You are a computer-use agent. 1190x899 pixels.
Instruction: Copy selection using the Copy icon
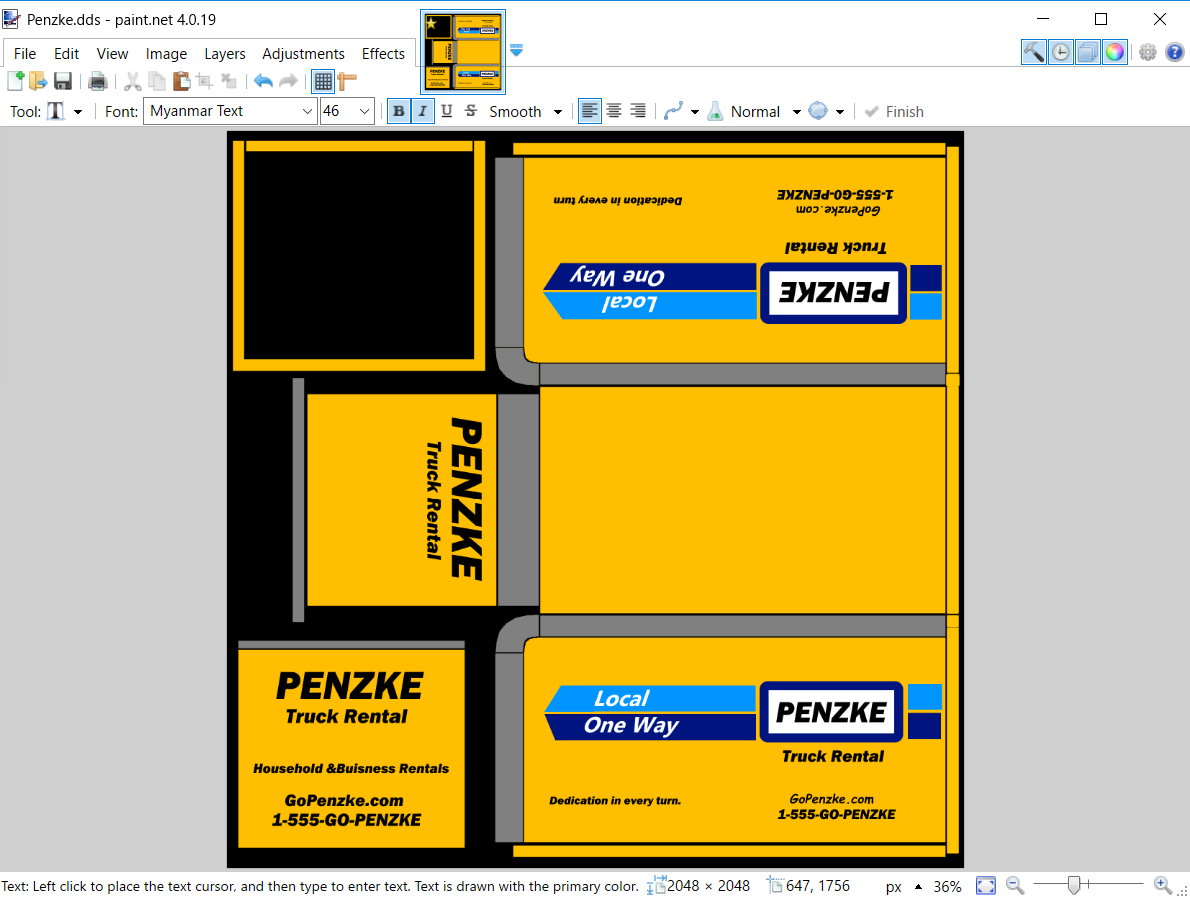(x=157, y=80)
